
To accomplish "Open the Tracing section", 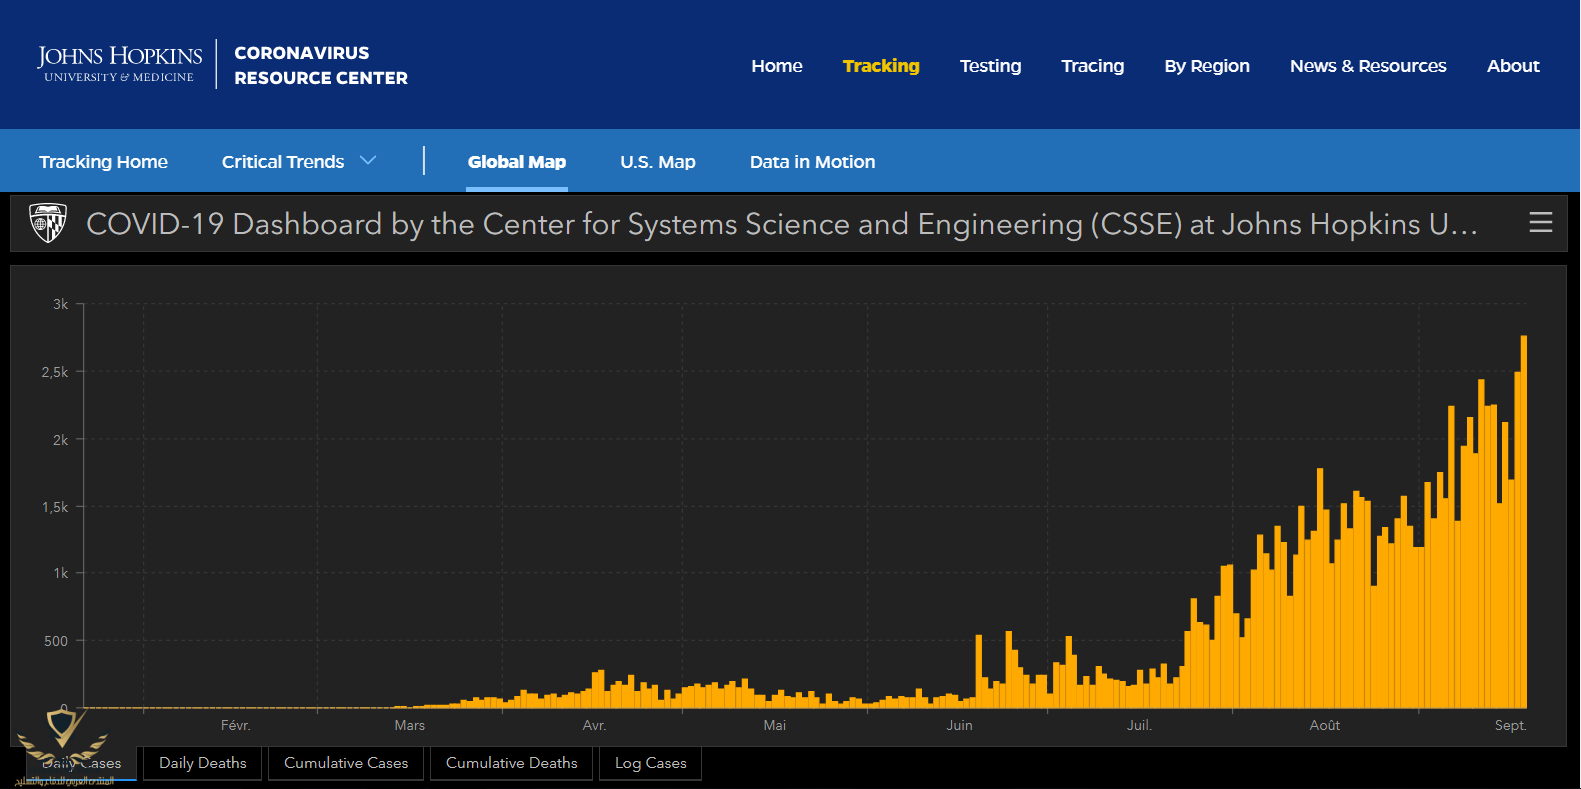I will pyautogui.click(x=1092, y=66).
